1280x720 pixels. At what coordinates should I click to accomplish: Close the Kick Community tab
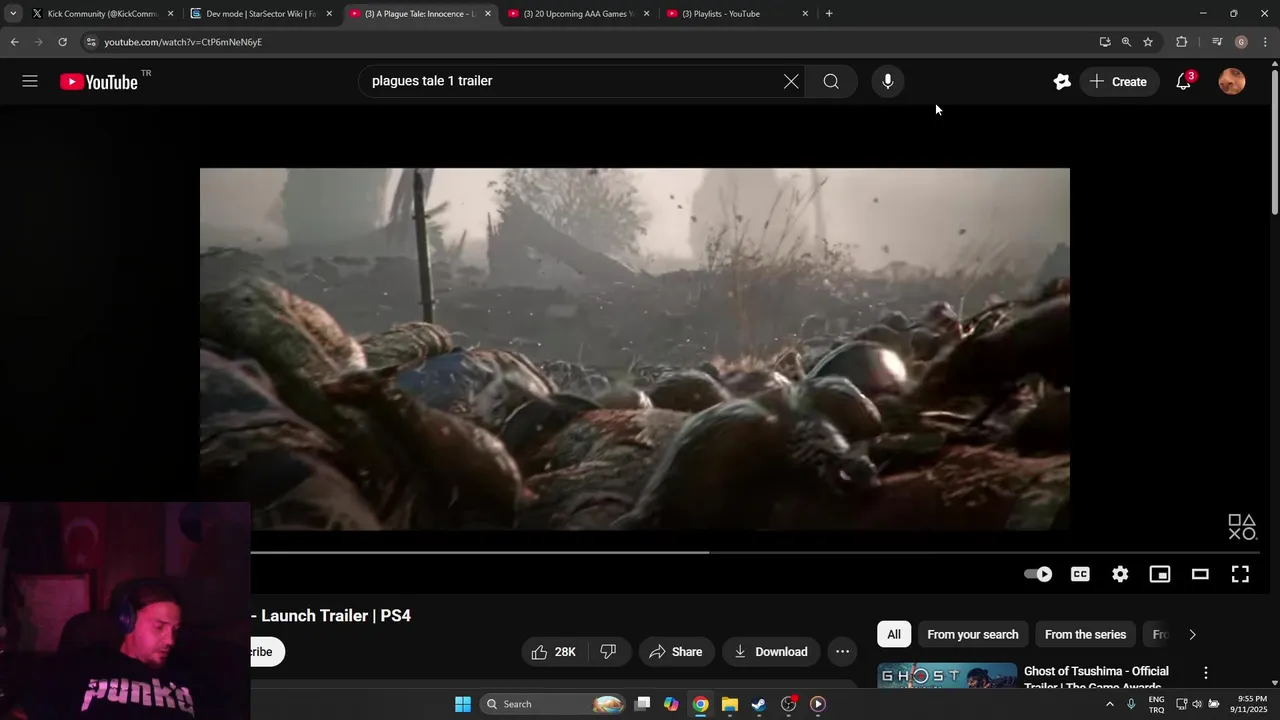pos(170,14)
